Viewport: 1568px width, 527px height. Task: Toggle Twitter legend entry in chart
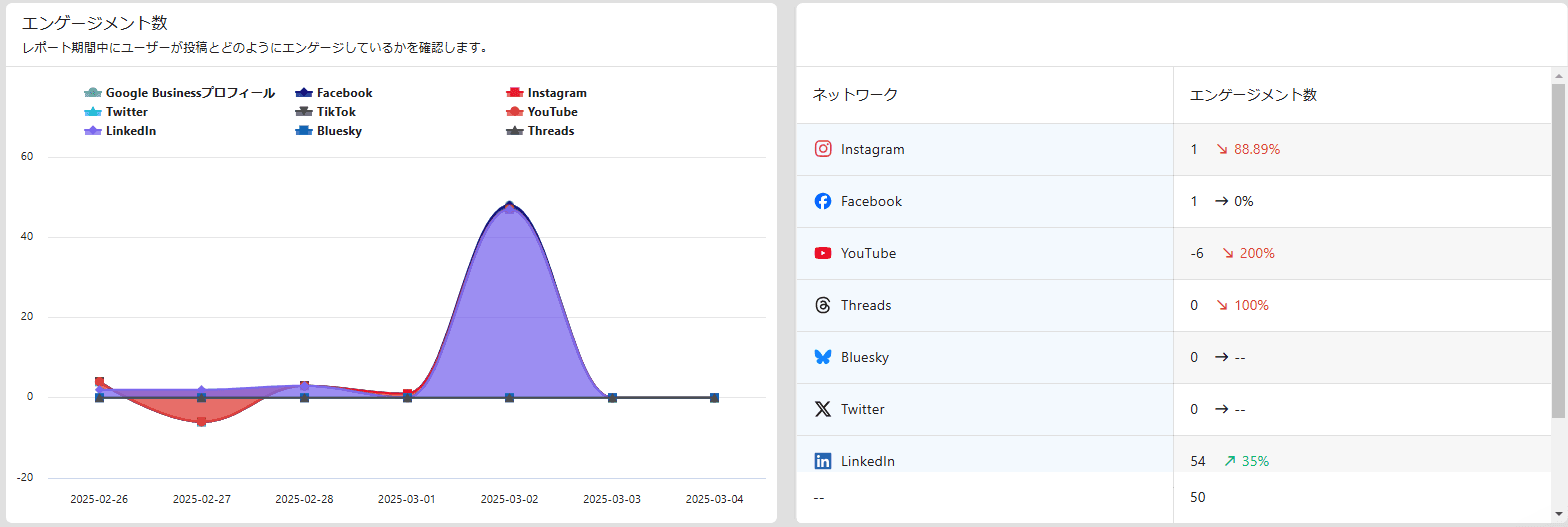pyautogui.click(x=117, y=112)
